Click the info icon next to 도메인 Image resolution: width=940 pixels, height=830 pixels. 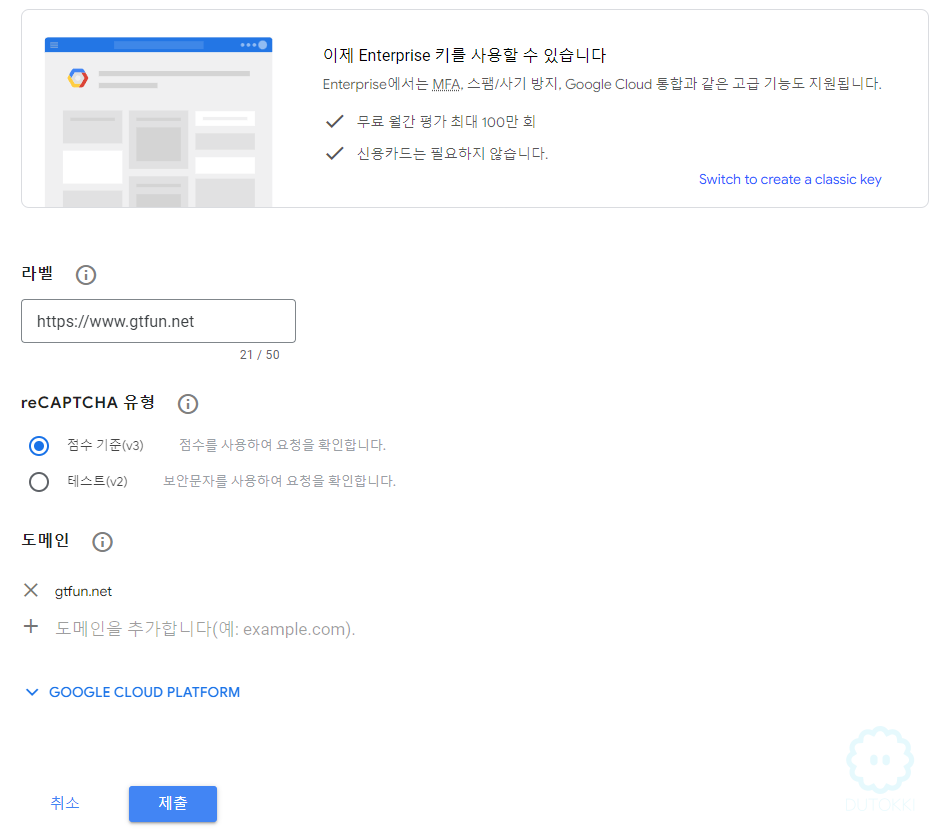click(103, 542)
